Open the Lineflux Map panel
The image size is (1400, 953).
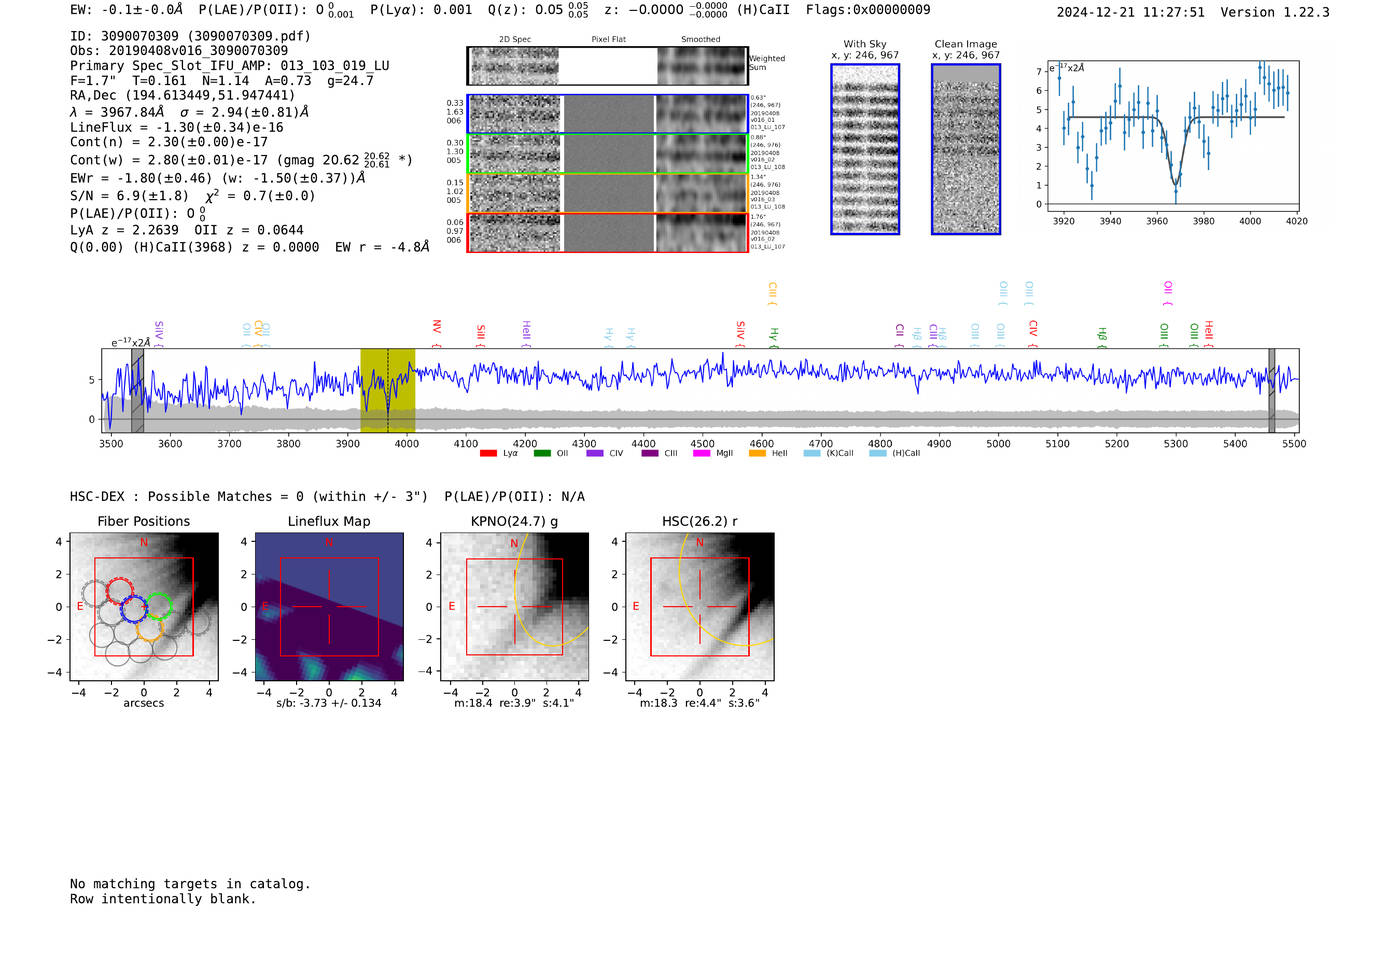coord(329,607)
